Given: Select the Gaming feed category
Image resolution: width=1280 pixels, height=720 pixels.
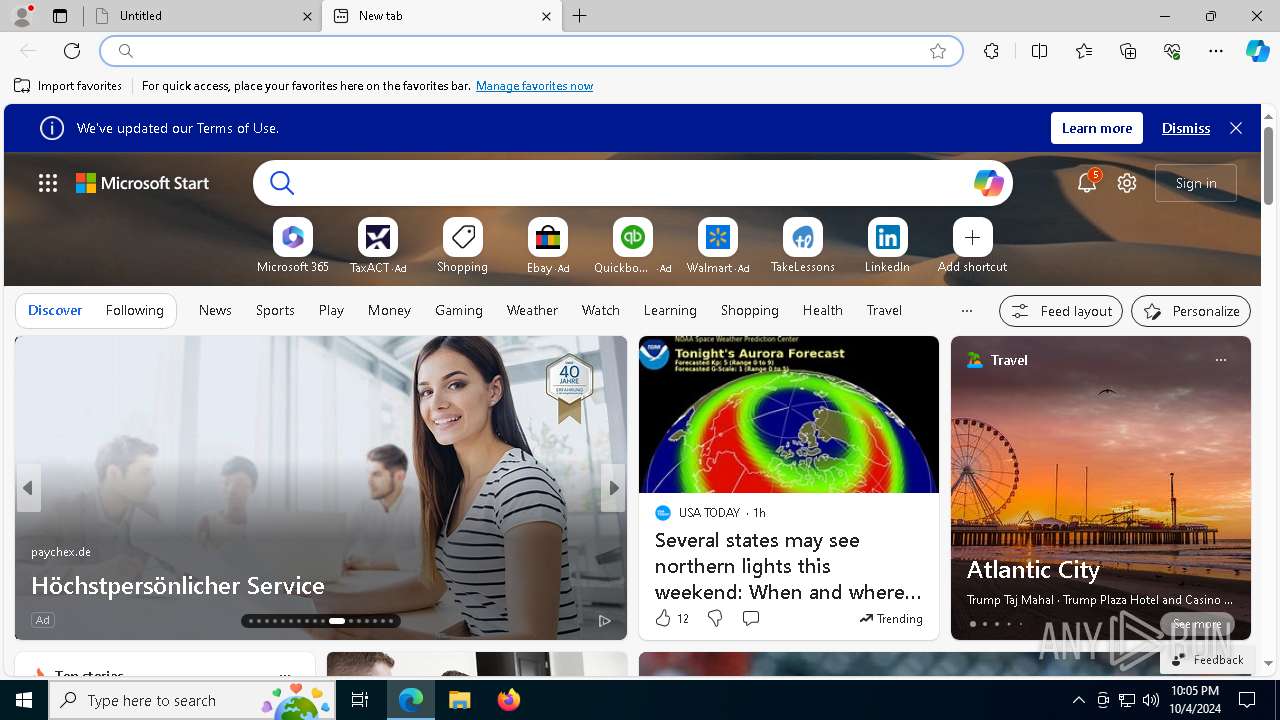Looking at the screenshot, I should click(459, 311).
